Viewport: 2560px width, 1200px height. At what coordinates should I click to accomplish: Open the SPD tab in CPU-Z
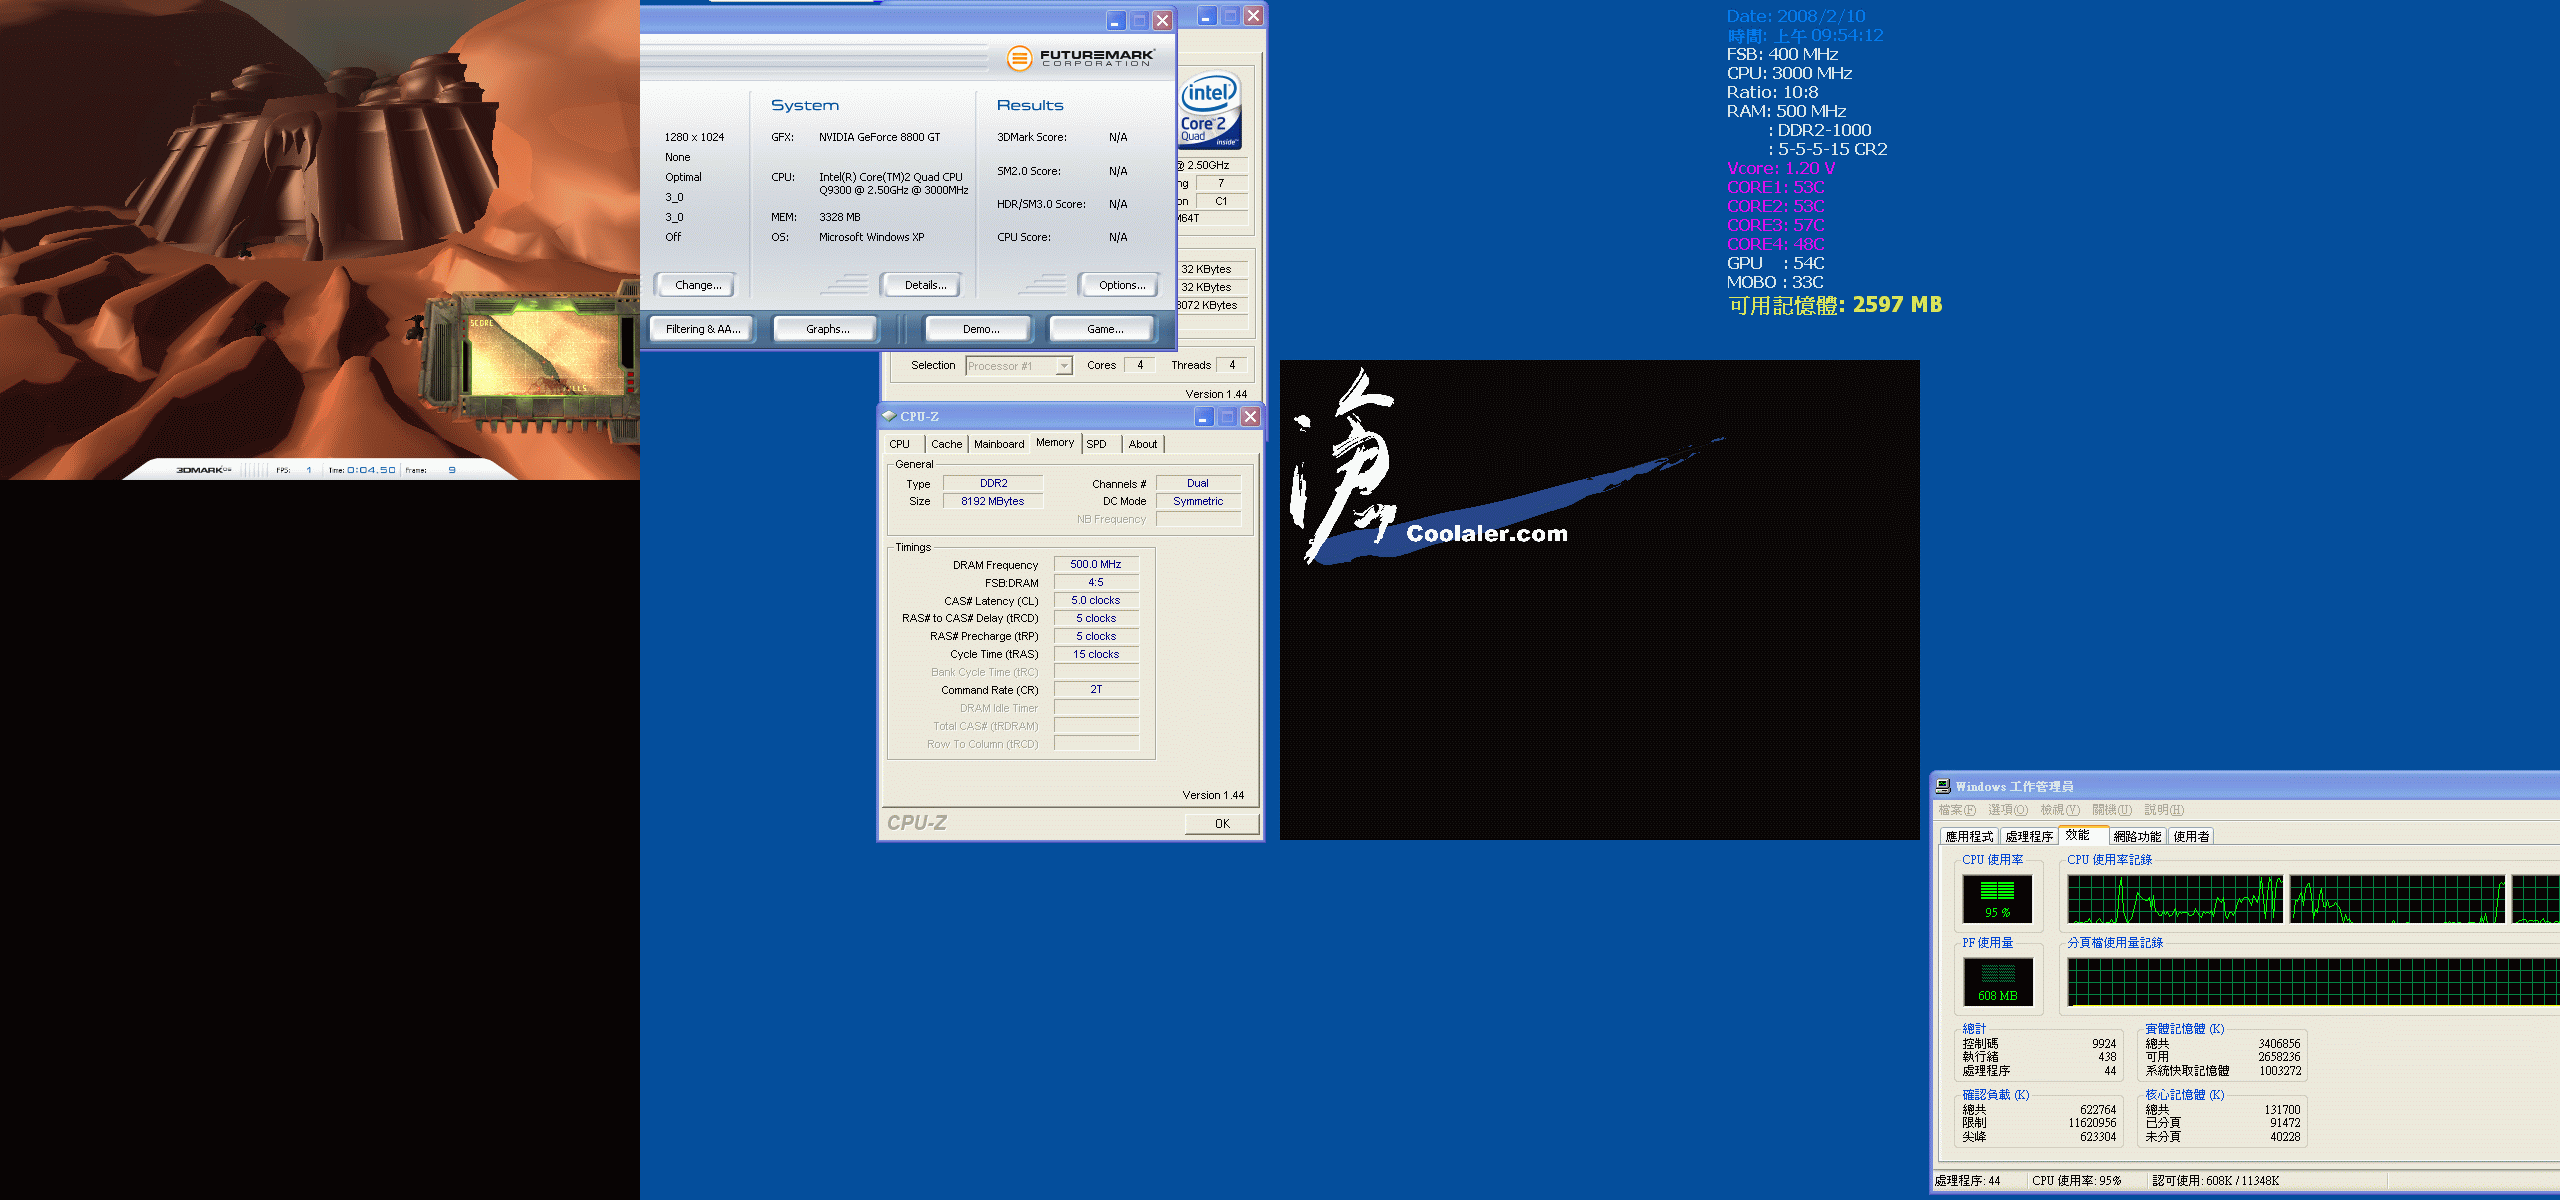(1097, 444)
